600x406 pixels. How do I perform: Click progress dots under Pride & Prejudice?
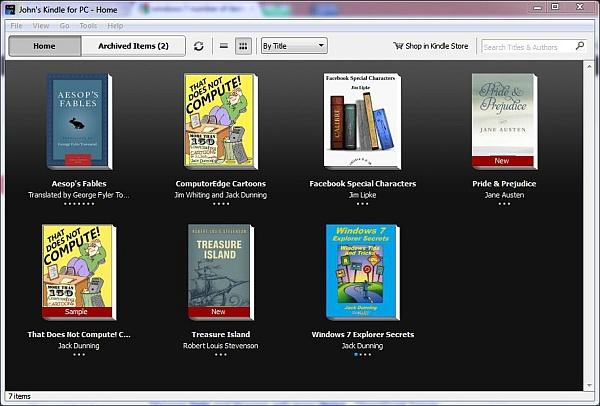504,204
